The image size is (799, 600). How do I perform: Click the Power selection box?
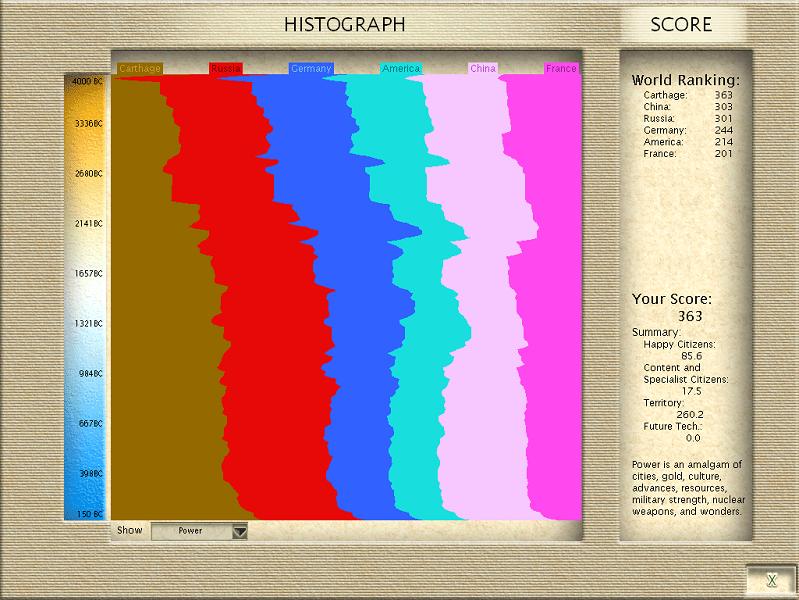pos(190,532)
